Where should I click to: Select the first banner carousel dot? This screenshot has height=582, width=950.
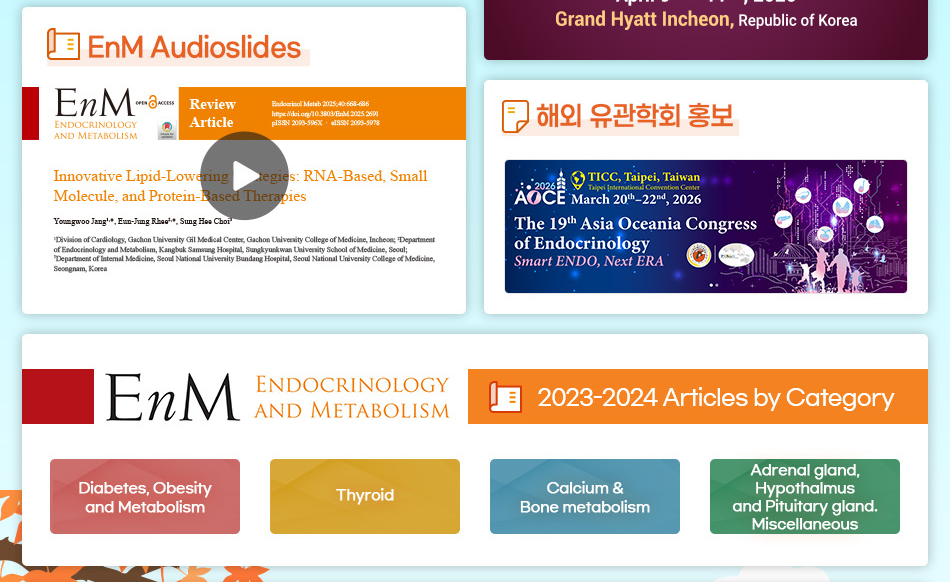pos(710,285)
